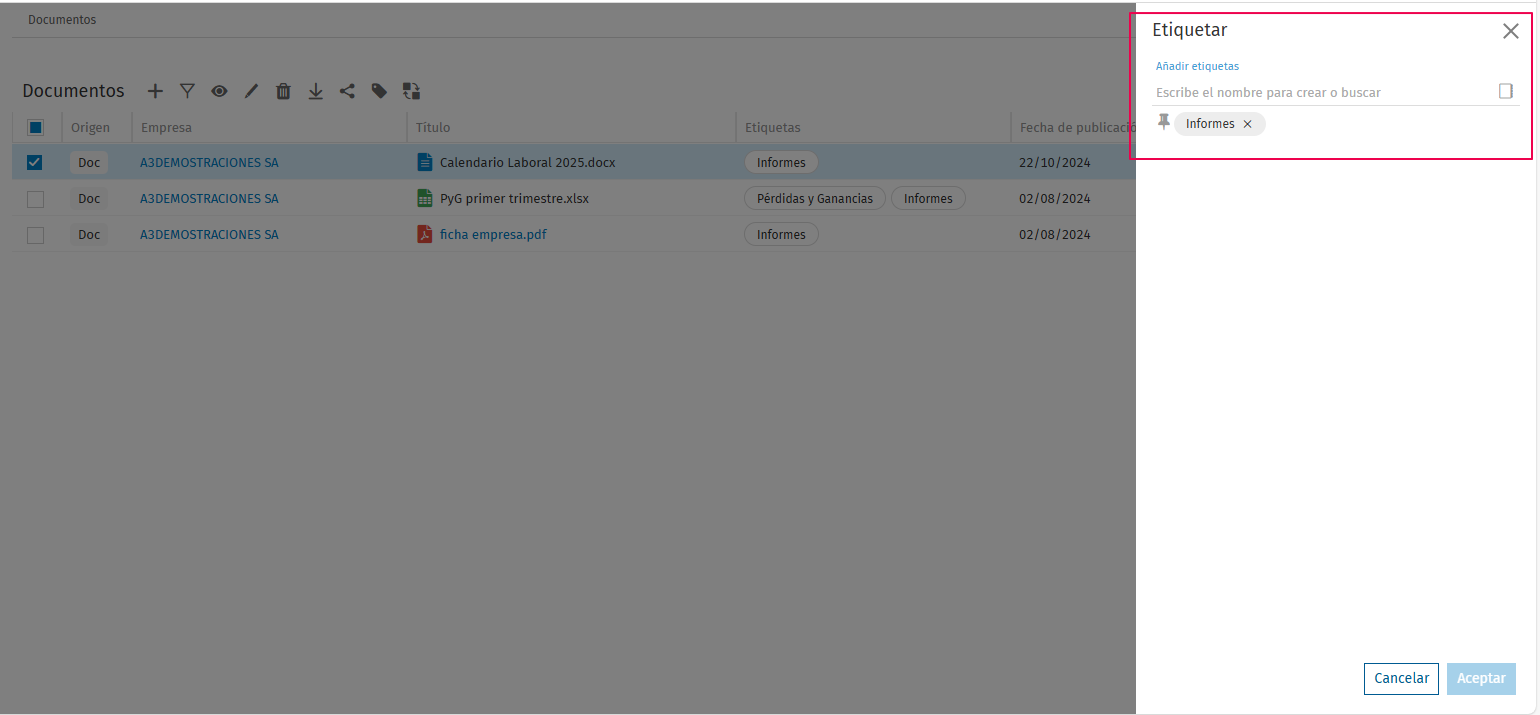1540x715 pixels.
Task: Open A3DEMOSTRACIONES SA link in the Calendario row
Action: 209,162
